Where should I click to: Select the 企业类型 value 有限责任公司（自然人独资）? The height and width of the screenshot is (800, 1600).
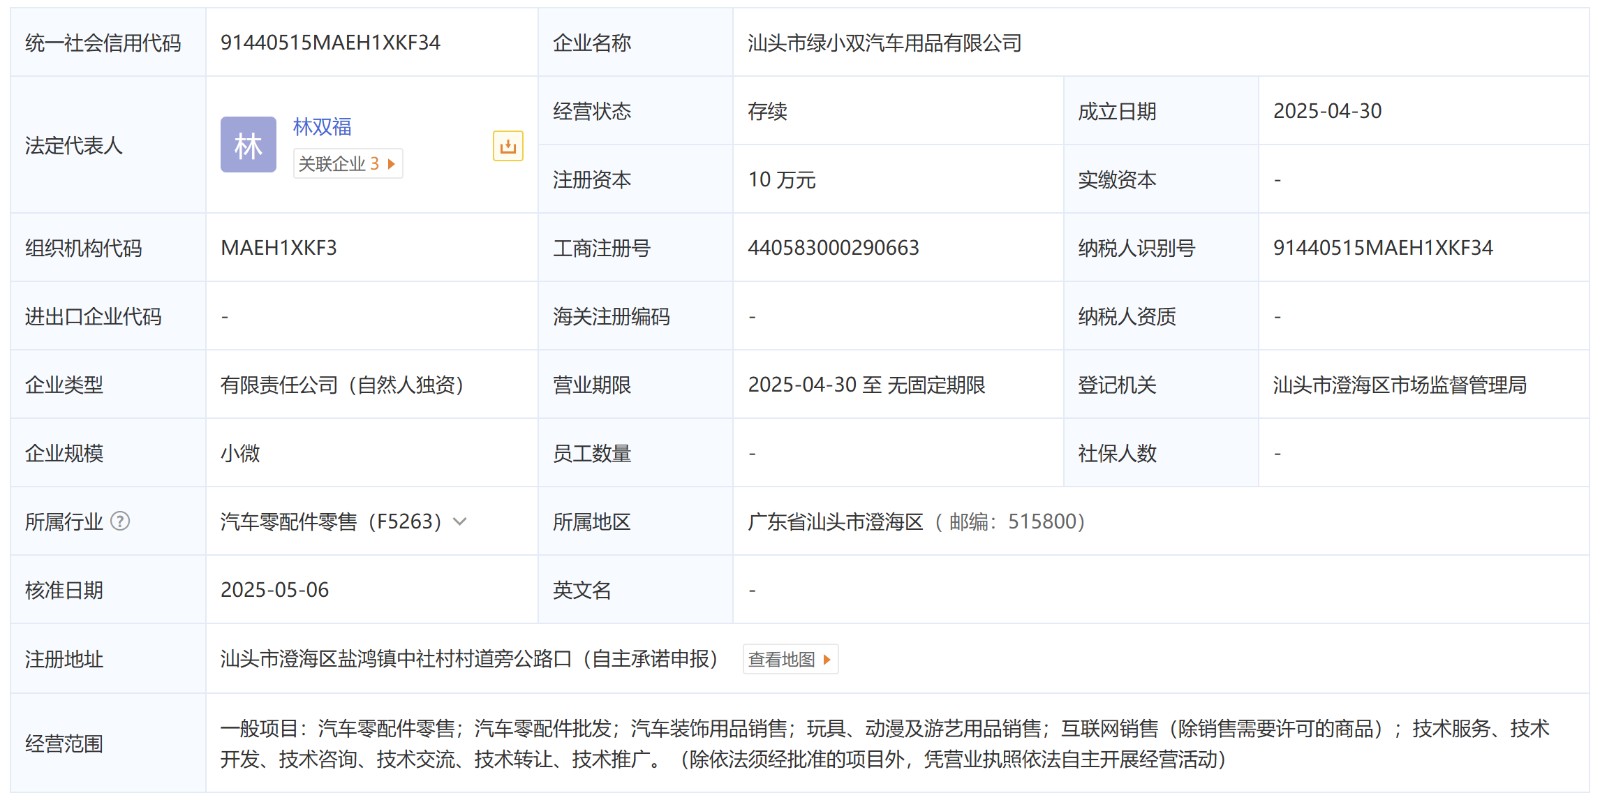(342, 385)
